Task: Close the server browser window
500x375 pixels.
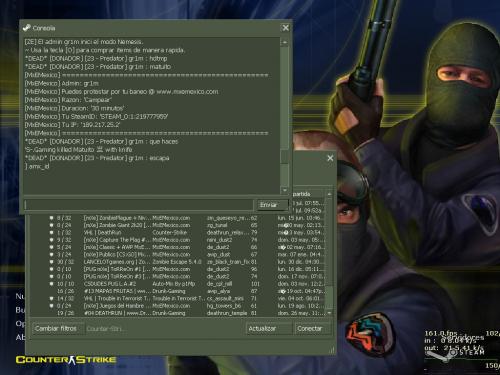Action: 330,158
